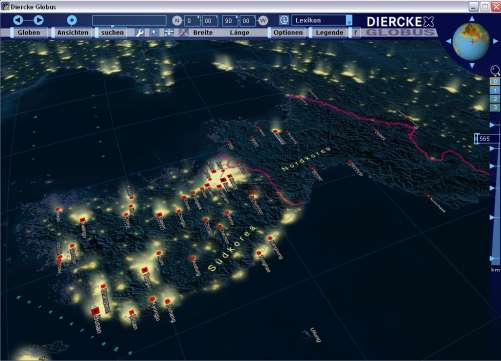Rotate the mini globe to the left

click(x=449, y=41)
